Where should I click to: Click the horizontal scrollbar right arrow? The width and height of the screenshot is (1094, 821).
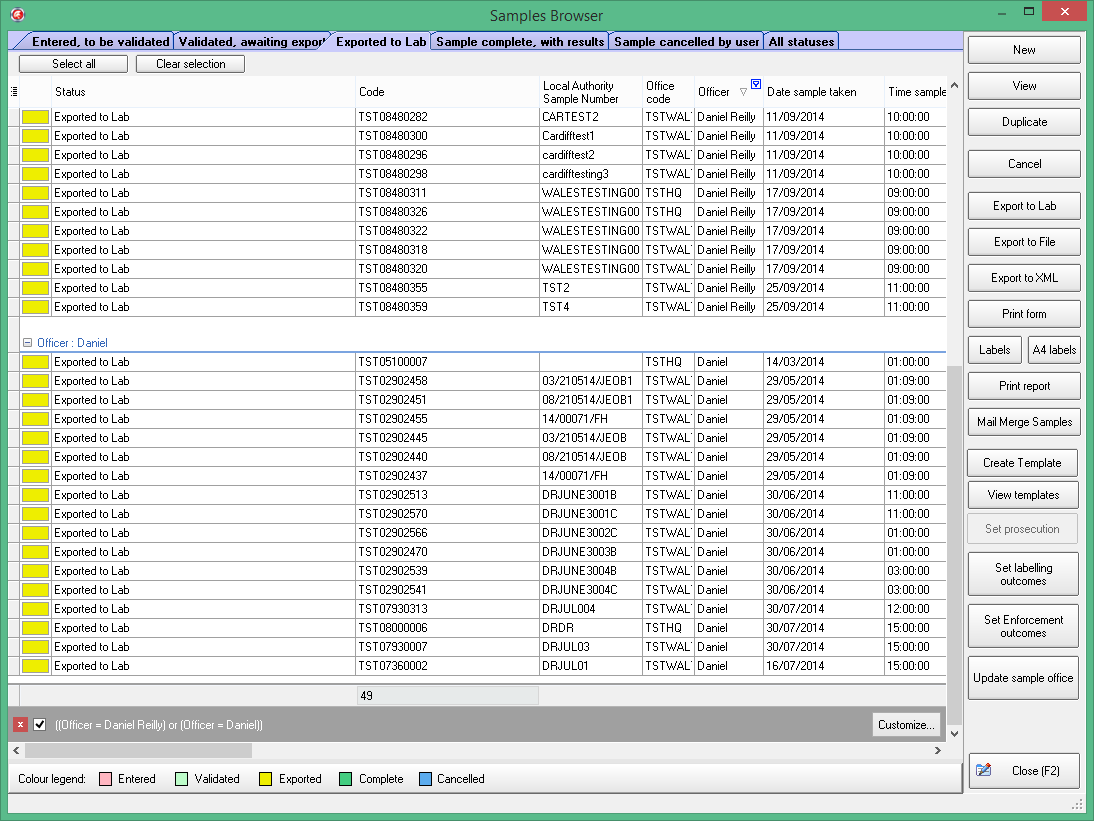pyautogui.click(x=938, y=751)
